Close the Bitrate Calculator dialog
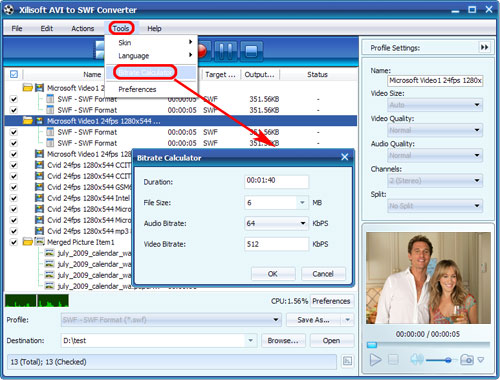Viewport: 500px width, 380px height. (x=345, y=157)
